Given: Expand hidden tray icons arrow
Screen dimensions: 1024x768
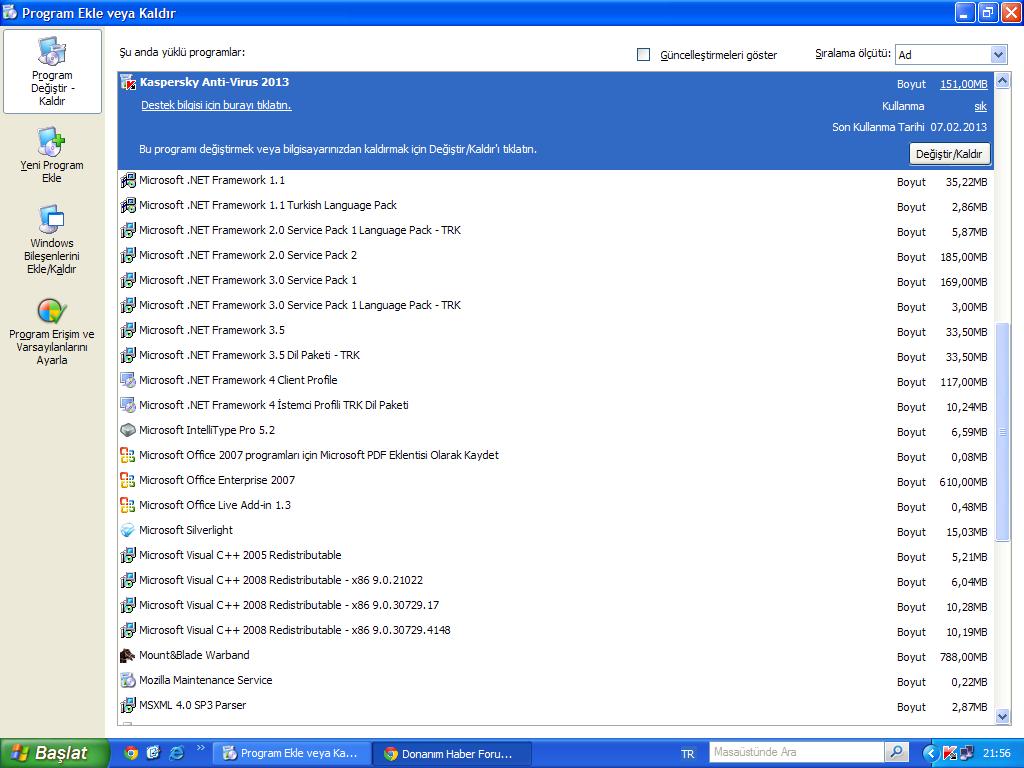Looking at the screenshot, I should tap(931, 753).
